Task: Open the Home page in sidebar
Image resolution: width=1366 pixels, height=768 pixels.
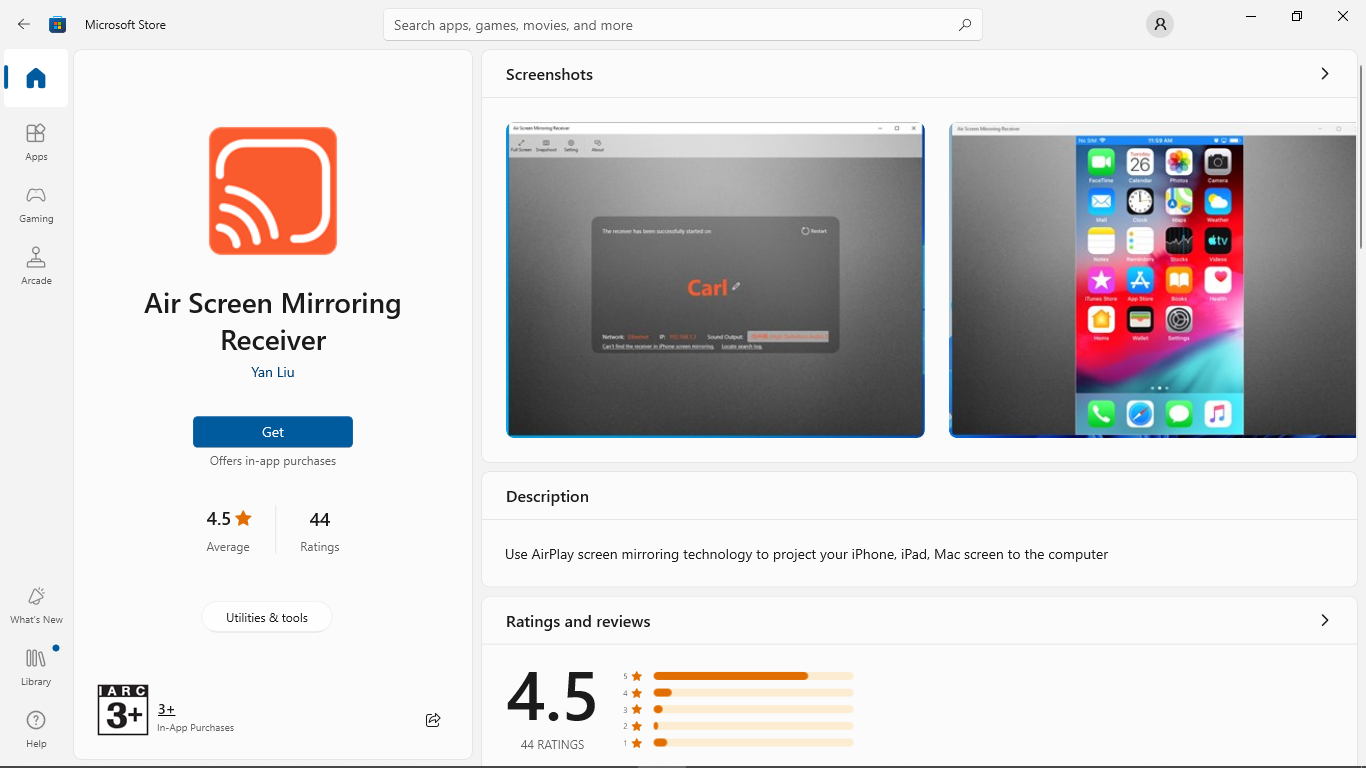Action: tap(36, 78)
